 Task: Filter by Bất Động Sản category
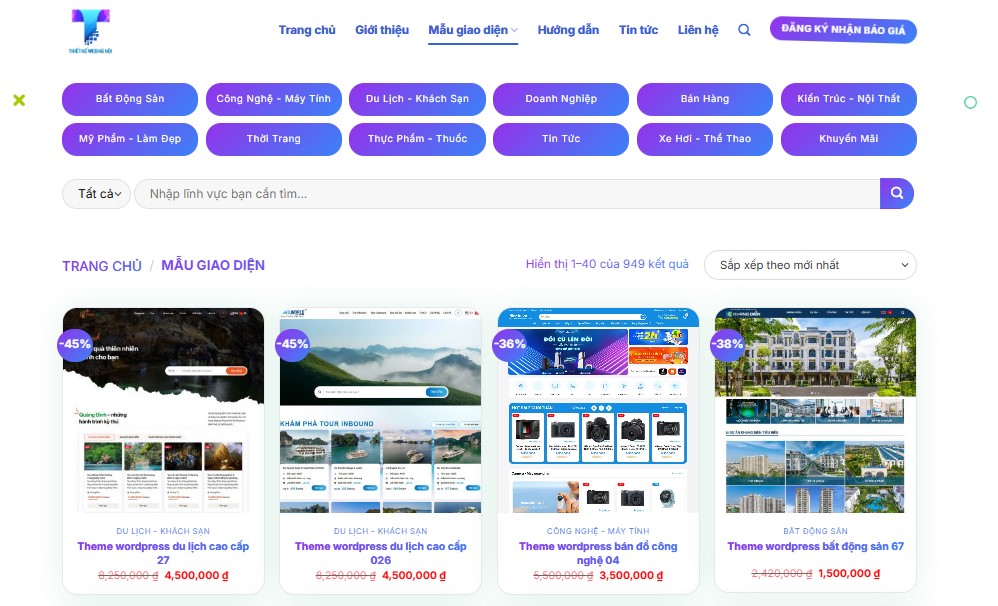pyautogui.click(x=130, y=99)
